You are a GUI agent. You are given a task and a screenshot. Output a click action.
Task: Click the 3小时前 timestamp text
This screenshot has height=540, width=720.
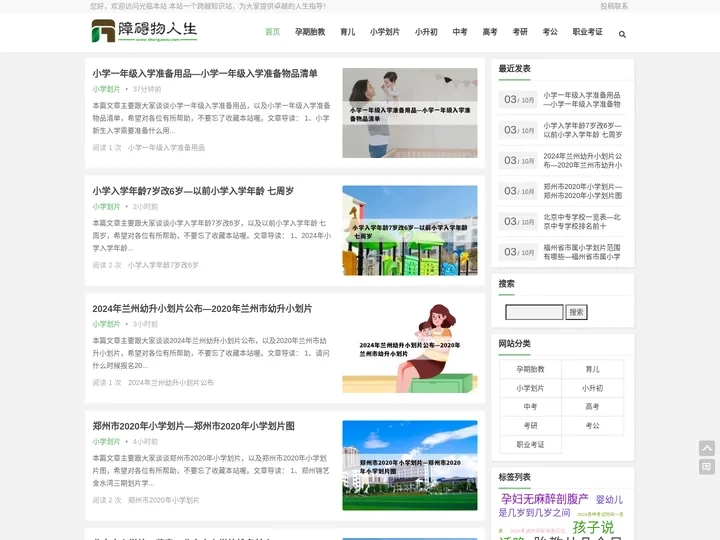[145, 324]
